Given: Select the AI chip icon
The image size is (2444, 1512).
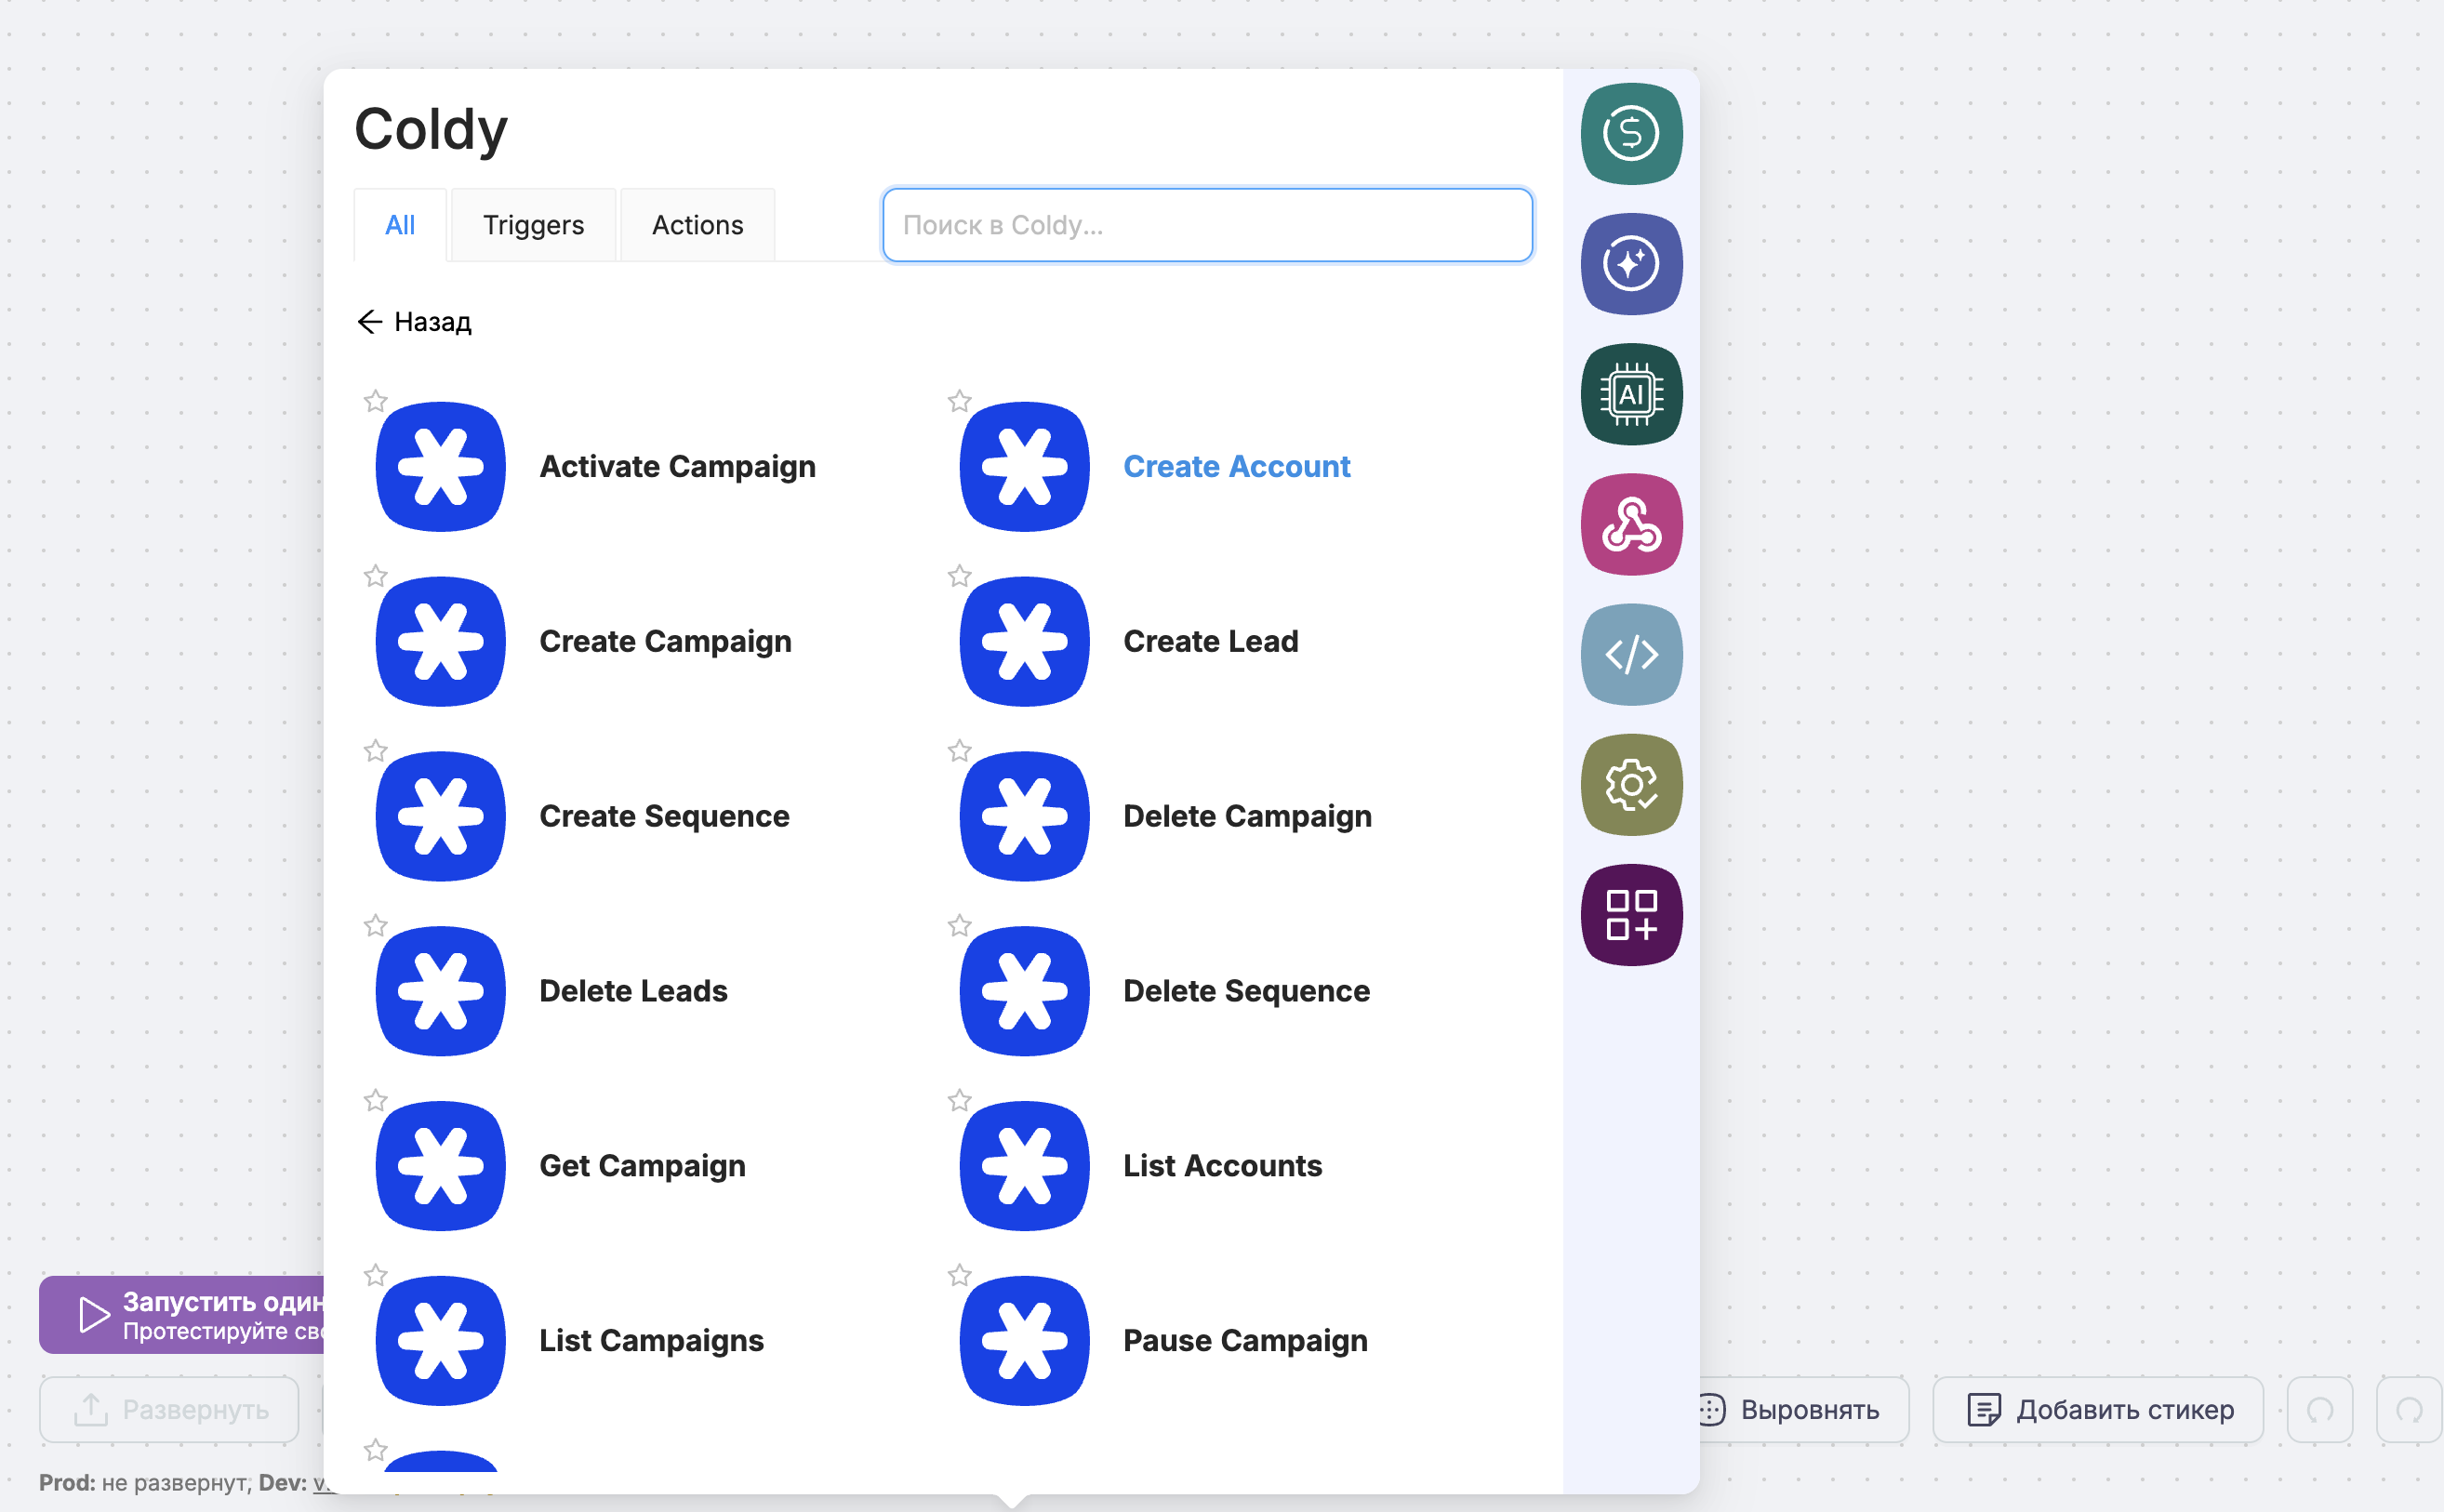Looking at the screenshot, I should pyautogui.click(x=1631, y=394).
